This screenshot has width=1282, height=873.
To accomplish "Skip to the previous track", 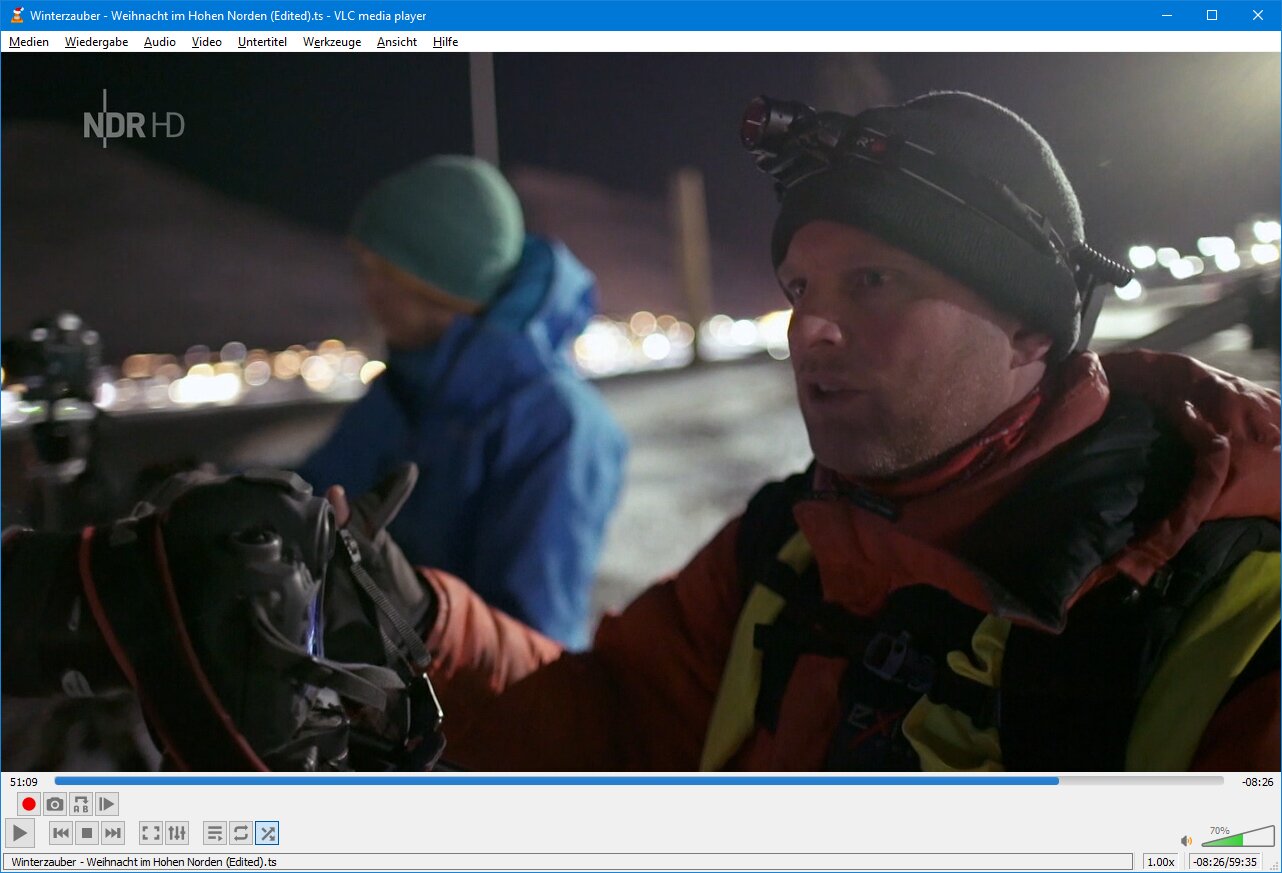I will (61, 833).
